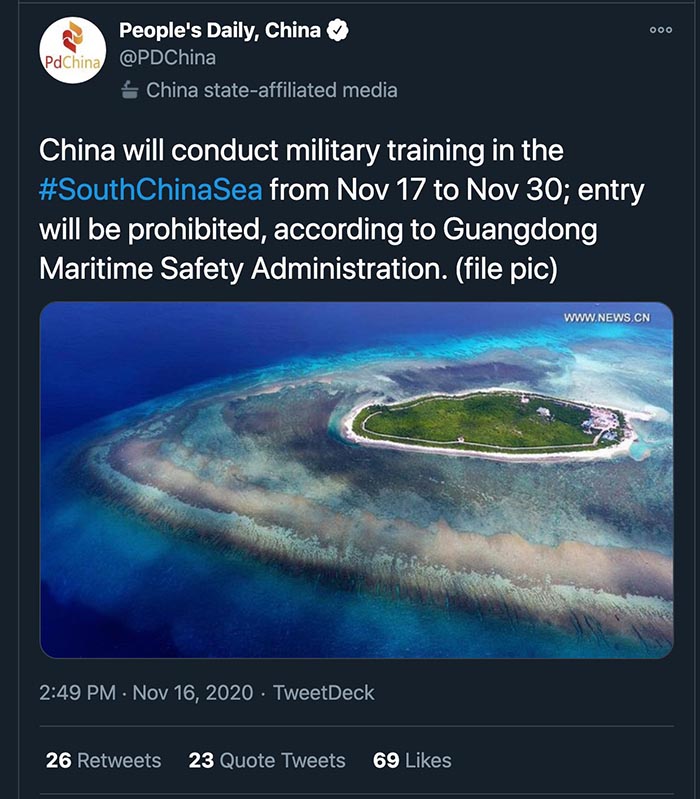The width and height of the screenshot is (700, 799).
Task: View the 26 Retweets list
Action: pyautogui.click(x=103, y=760)
